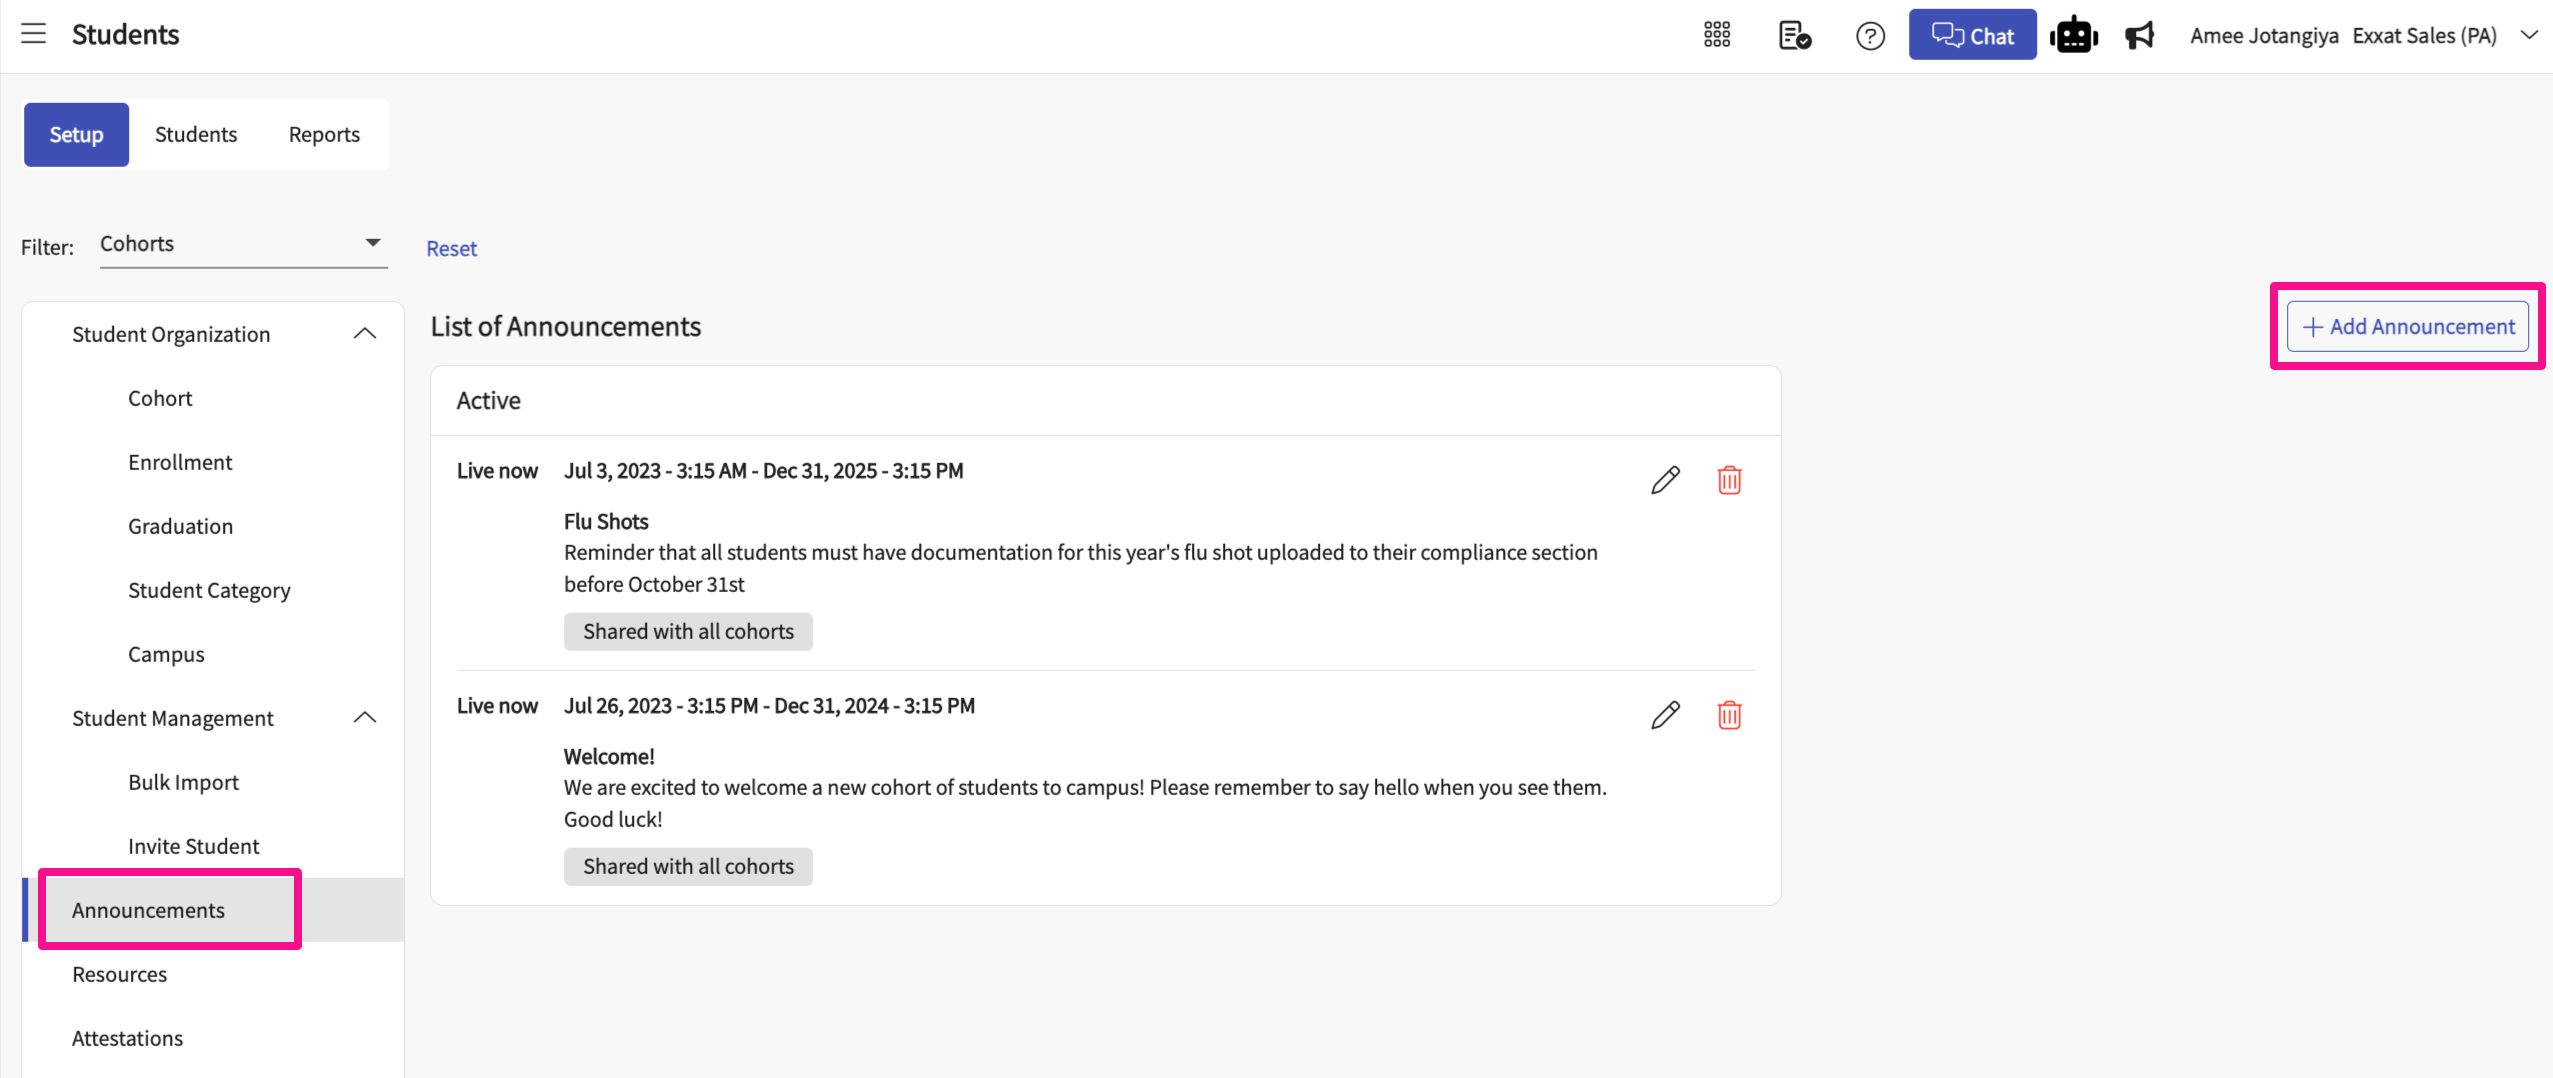This screenshot has width=2553, height=1078.
Task: Delete the Flu Shots announcement
Action: point(1729,480)
